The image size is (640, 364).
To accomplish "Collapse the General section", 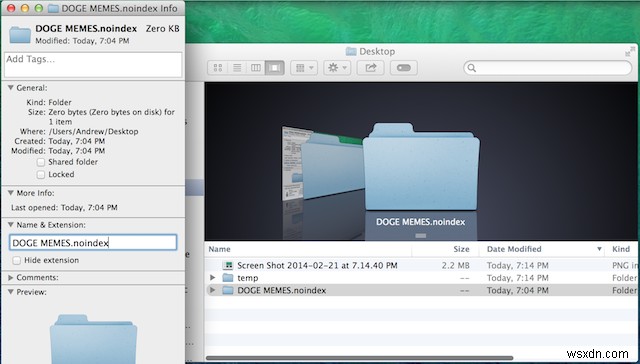I will pos(11,88).
